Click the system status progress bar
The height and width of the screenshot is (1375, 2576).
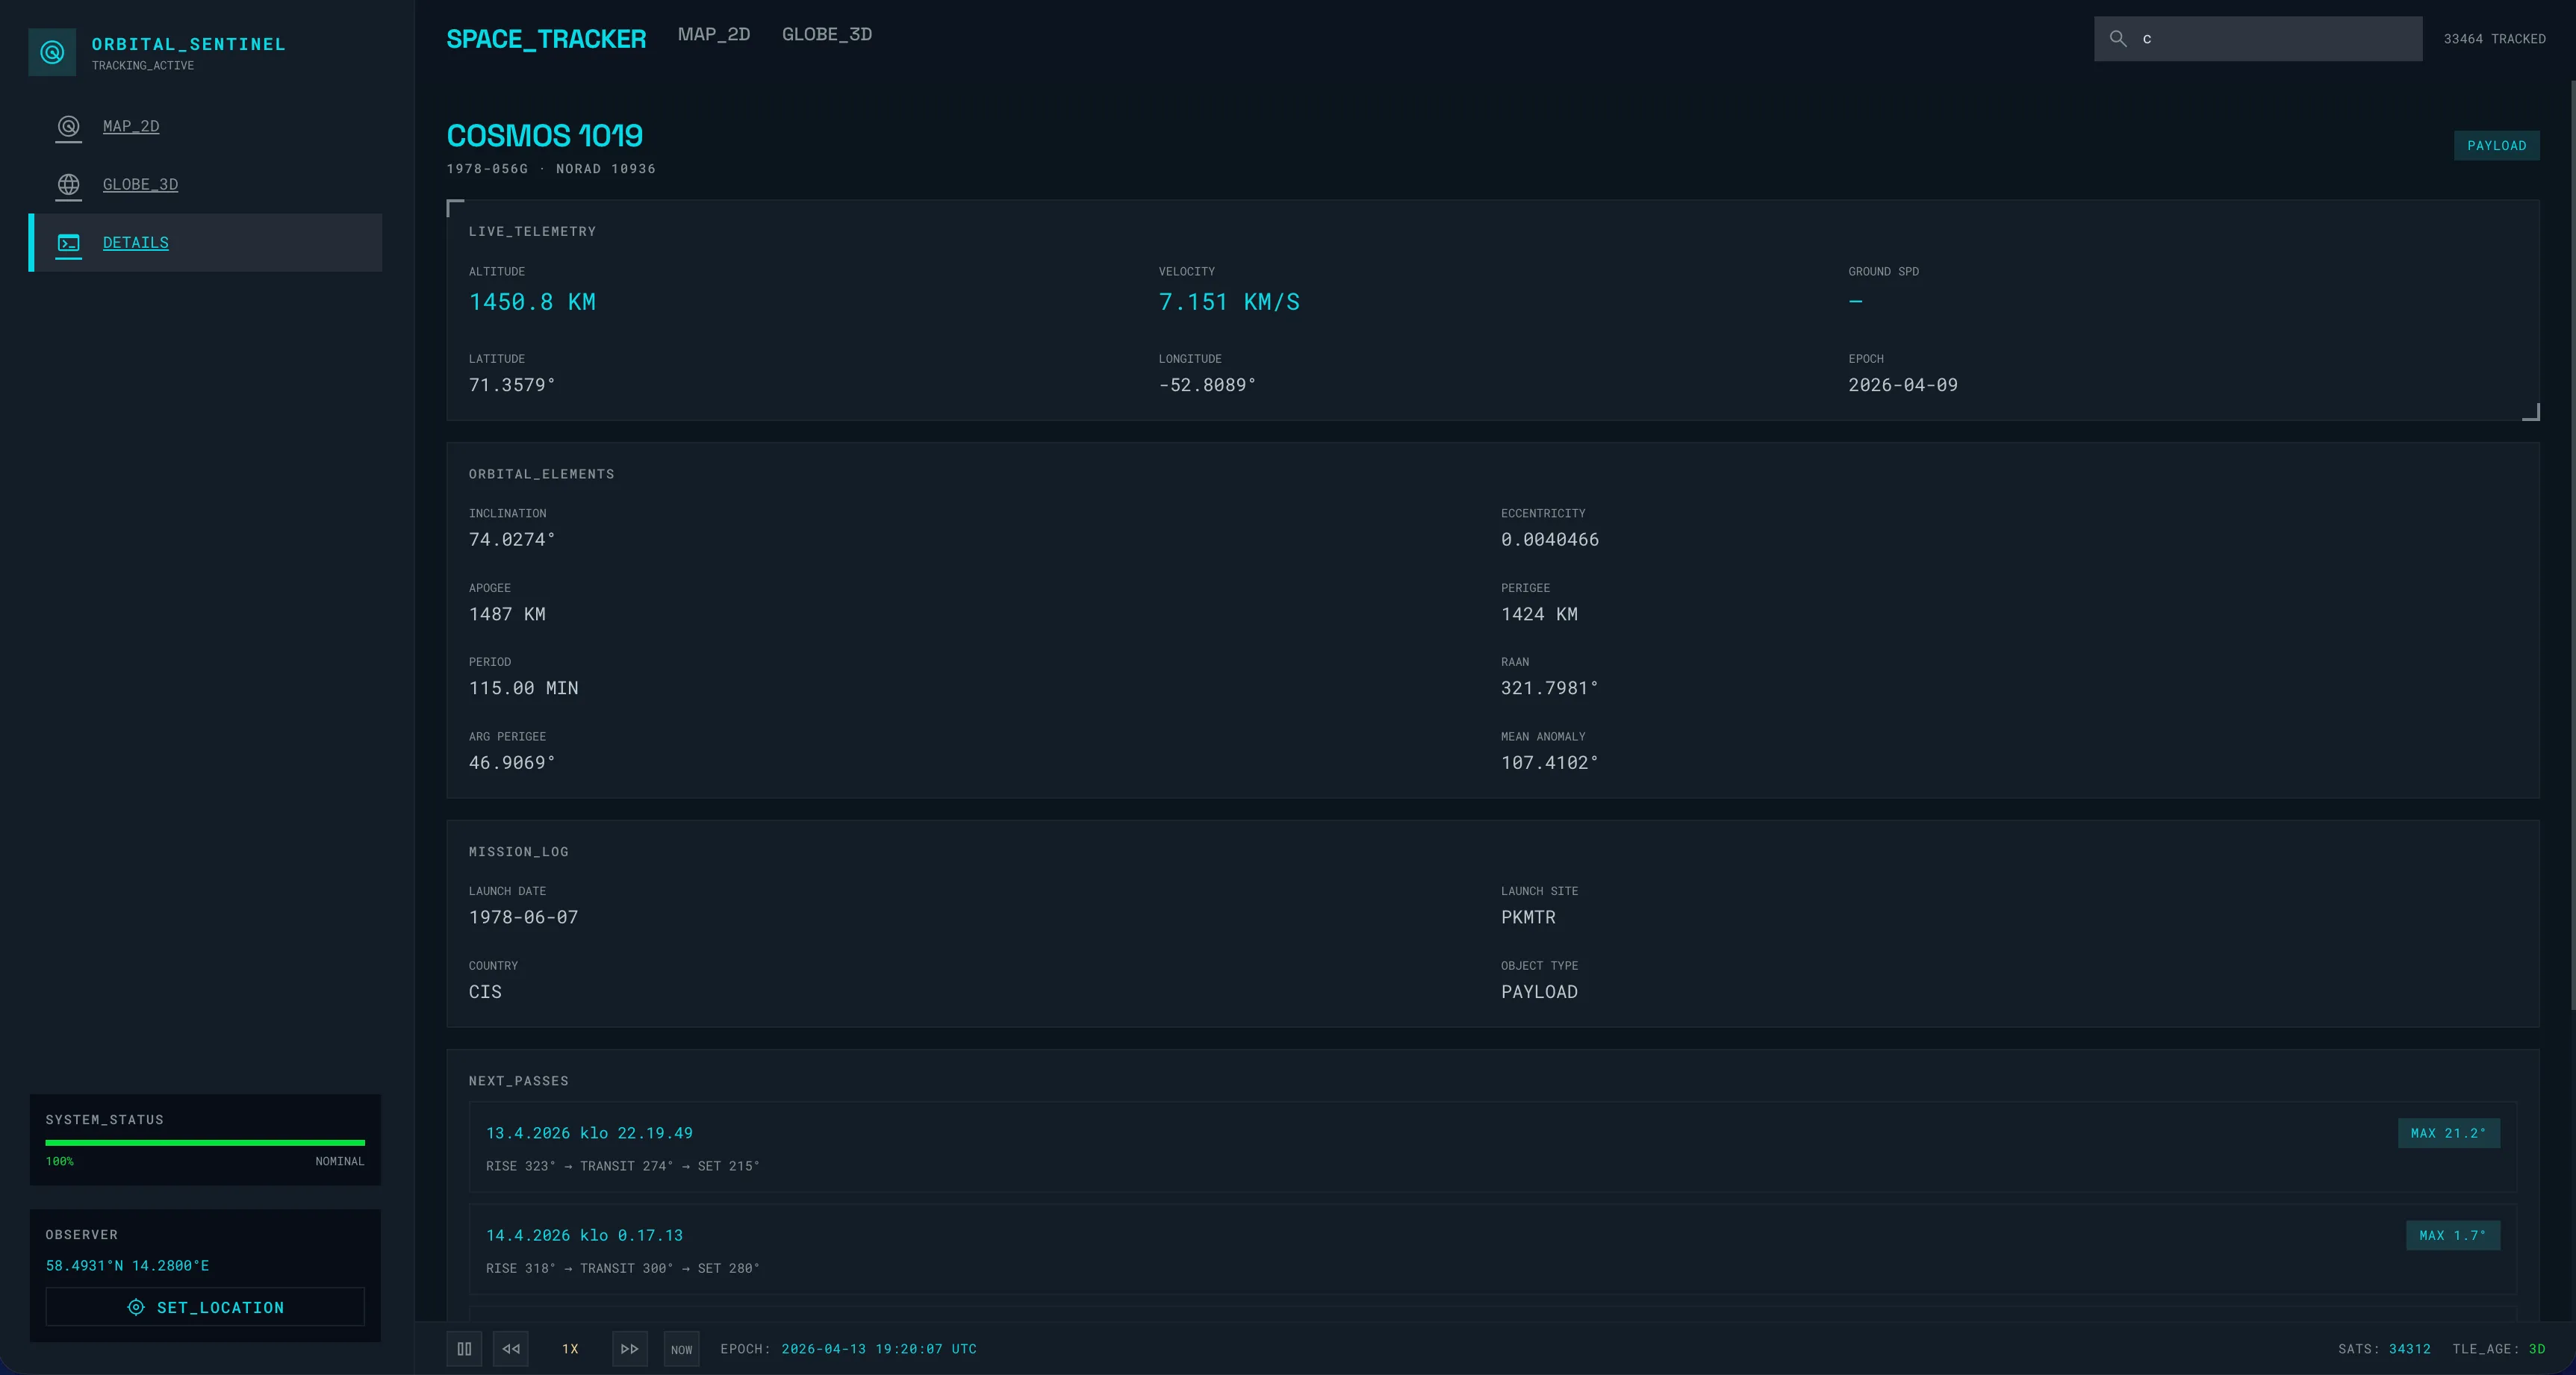[205, 1142]
